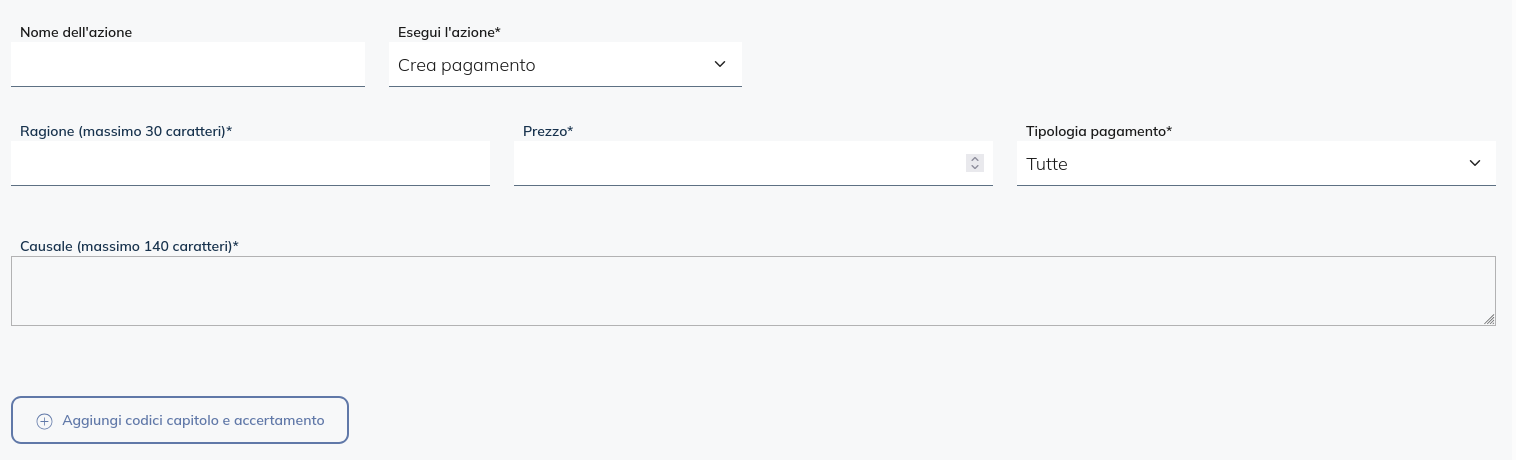Image resolution: width=1516 pixels, height=460 pixels.
Task: Click the Prezzo spinner down arrow
Action: coord(975,167)
